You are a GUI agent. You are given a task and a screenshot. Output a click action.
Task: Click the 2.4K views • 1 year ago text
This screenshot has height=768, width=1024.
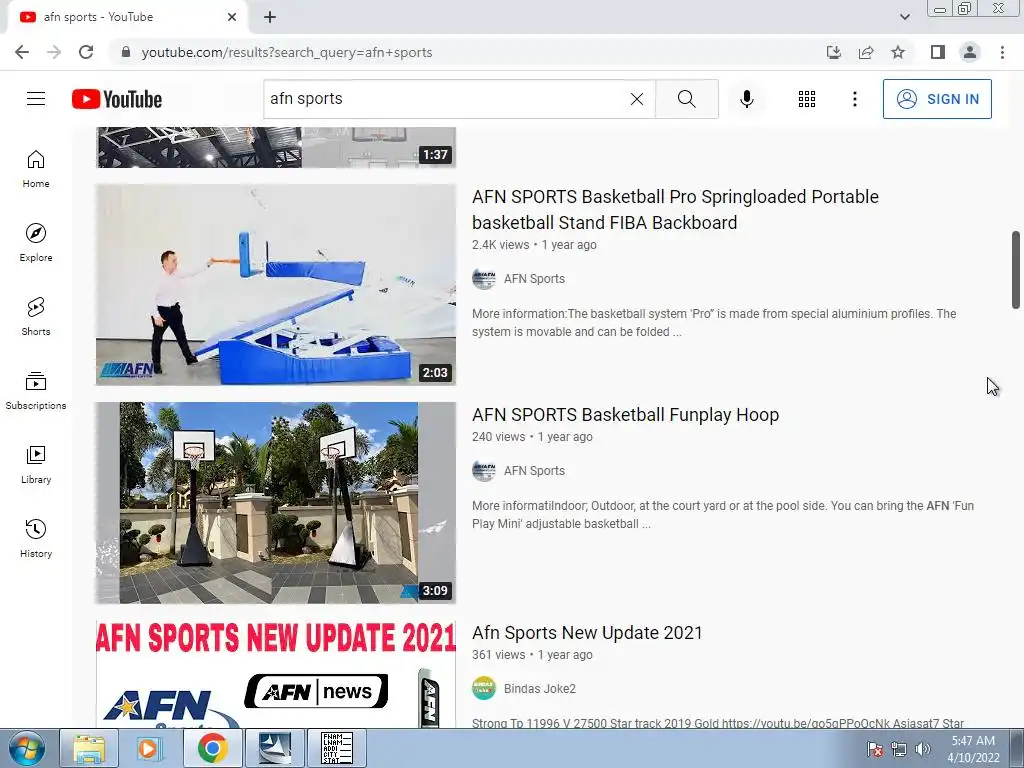coord(534,245)
